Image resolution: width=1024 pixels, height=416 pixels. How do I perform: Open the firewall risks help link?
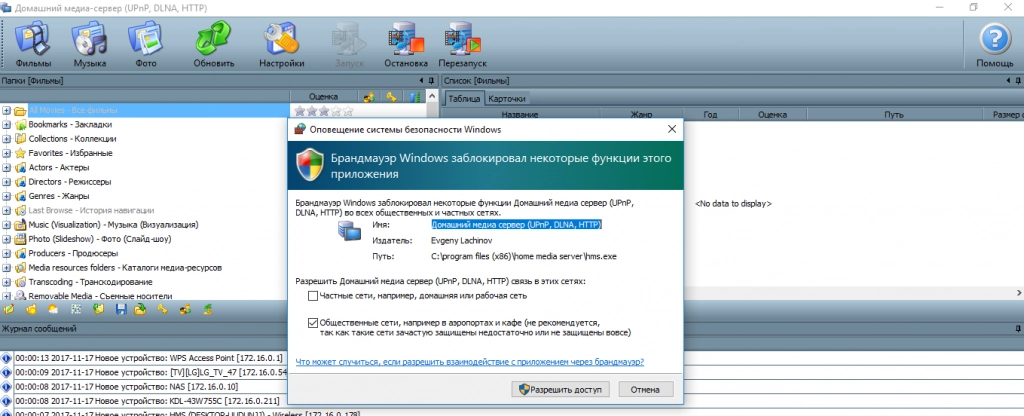(x=469, y=362)
